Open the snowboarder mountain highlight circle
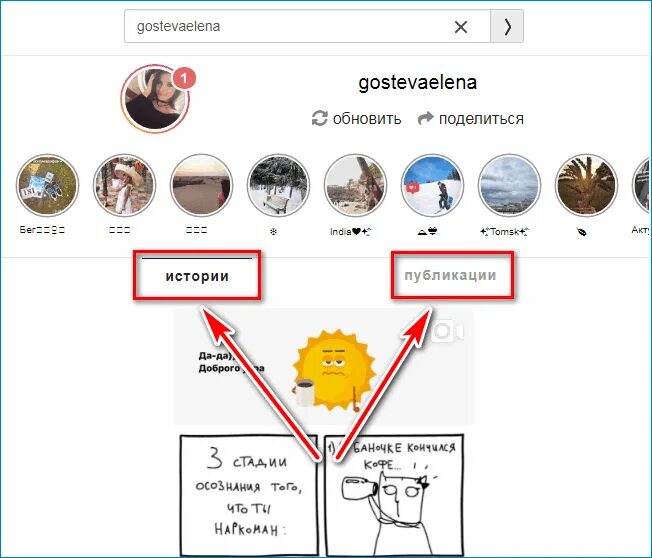Image resolution: width=652 pixels, height=558 pixels. 432,184
